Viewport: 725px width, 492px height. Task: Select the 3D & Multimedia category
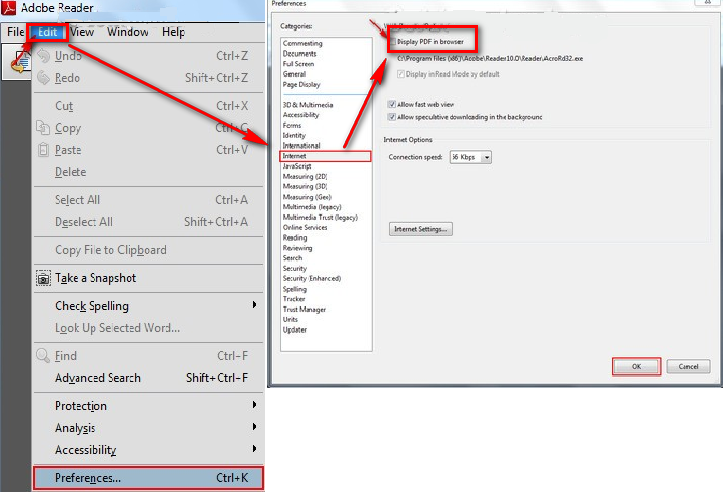point(307,105)
